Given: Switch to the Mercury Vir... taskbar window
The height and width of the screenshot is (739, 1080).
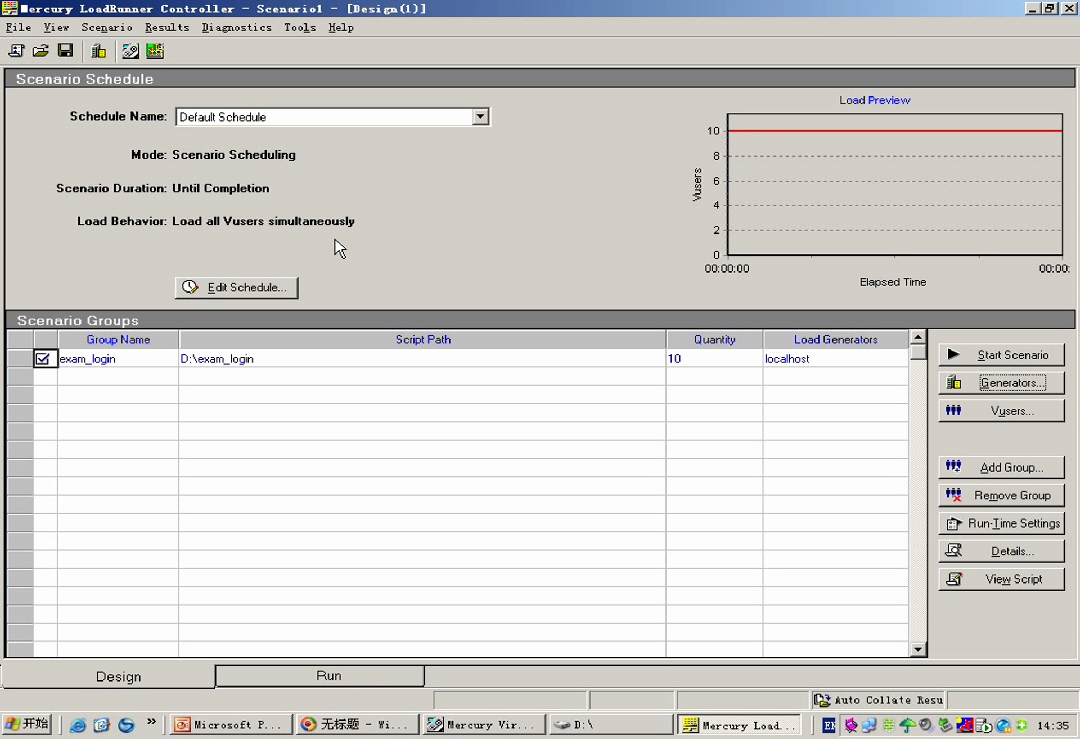Looking at the screenshot, I should 484,725.
